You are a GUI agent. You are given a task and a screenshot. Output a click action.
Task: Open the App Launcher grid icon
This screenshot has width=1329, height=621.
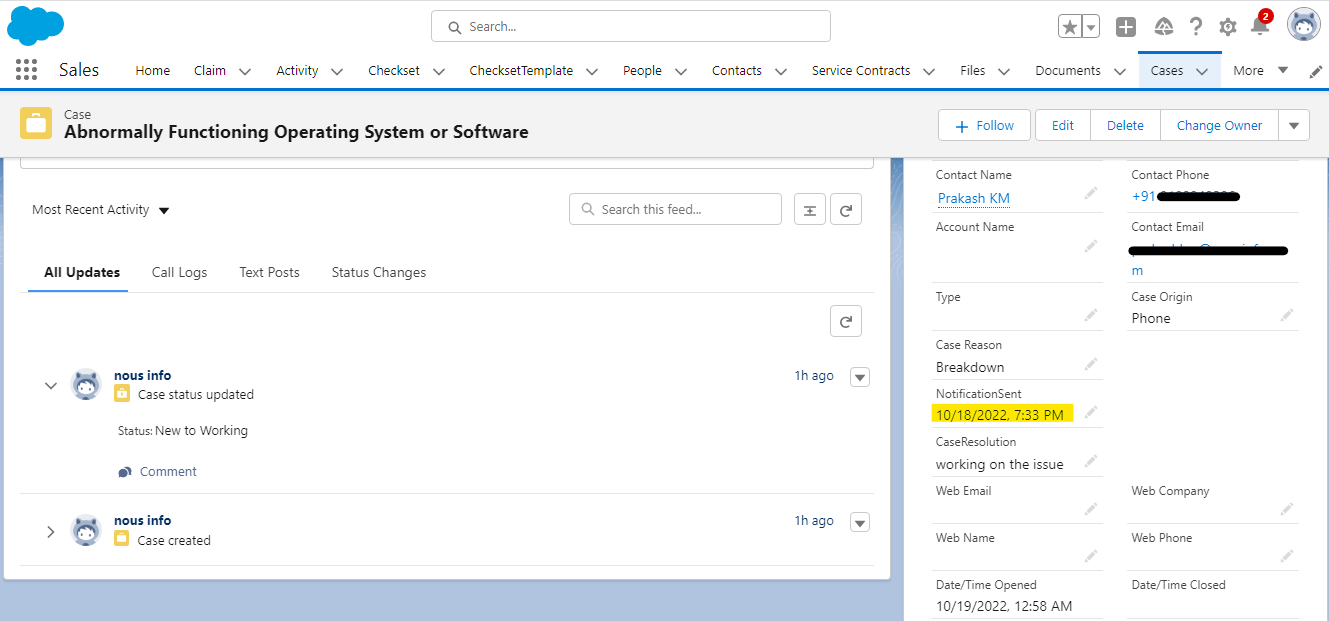[27, 69]
